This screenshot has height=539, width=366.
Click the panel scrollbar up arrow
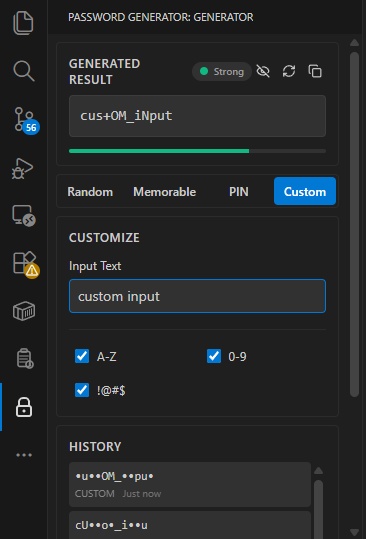354,43
